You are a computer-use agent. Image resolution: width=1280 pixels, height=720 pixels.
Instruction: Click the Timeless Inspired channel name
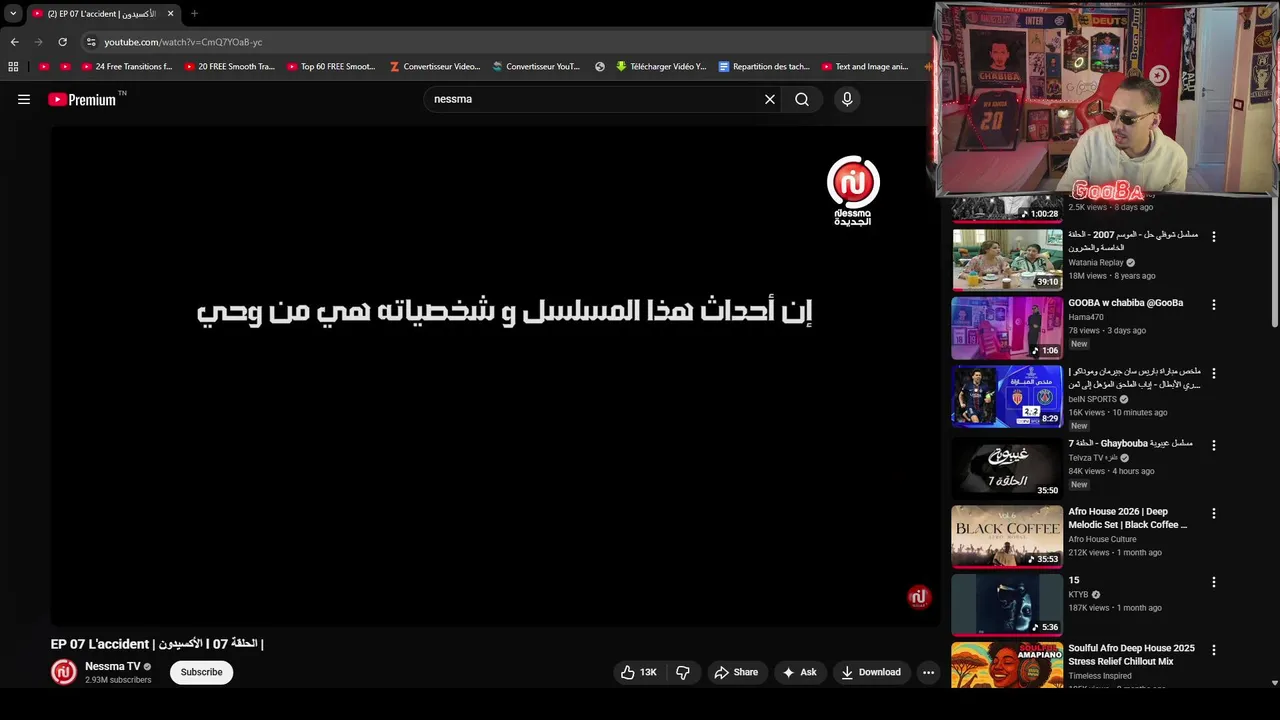click(x=1098, y=676)
